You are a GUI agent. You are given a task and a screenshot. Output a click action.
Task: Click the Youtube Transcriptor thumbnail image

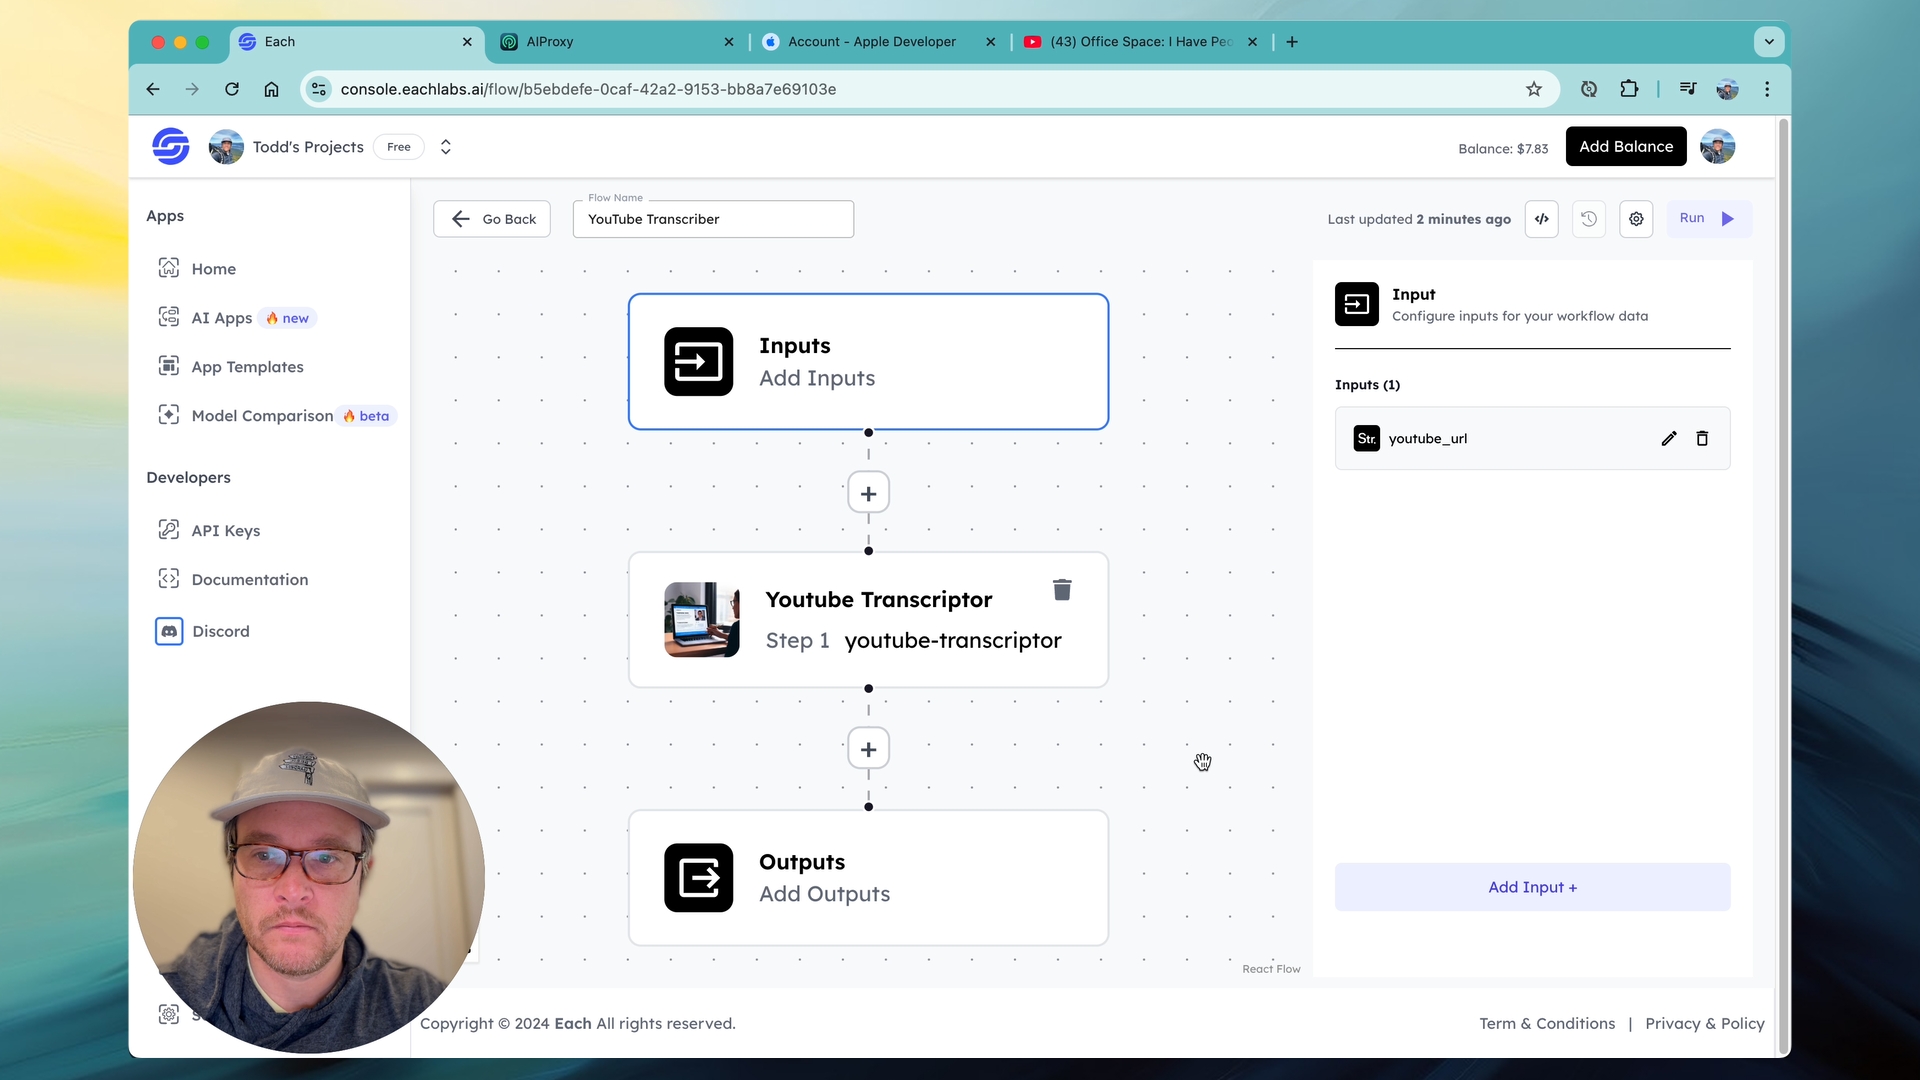(701, 620)
